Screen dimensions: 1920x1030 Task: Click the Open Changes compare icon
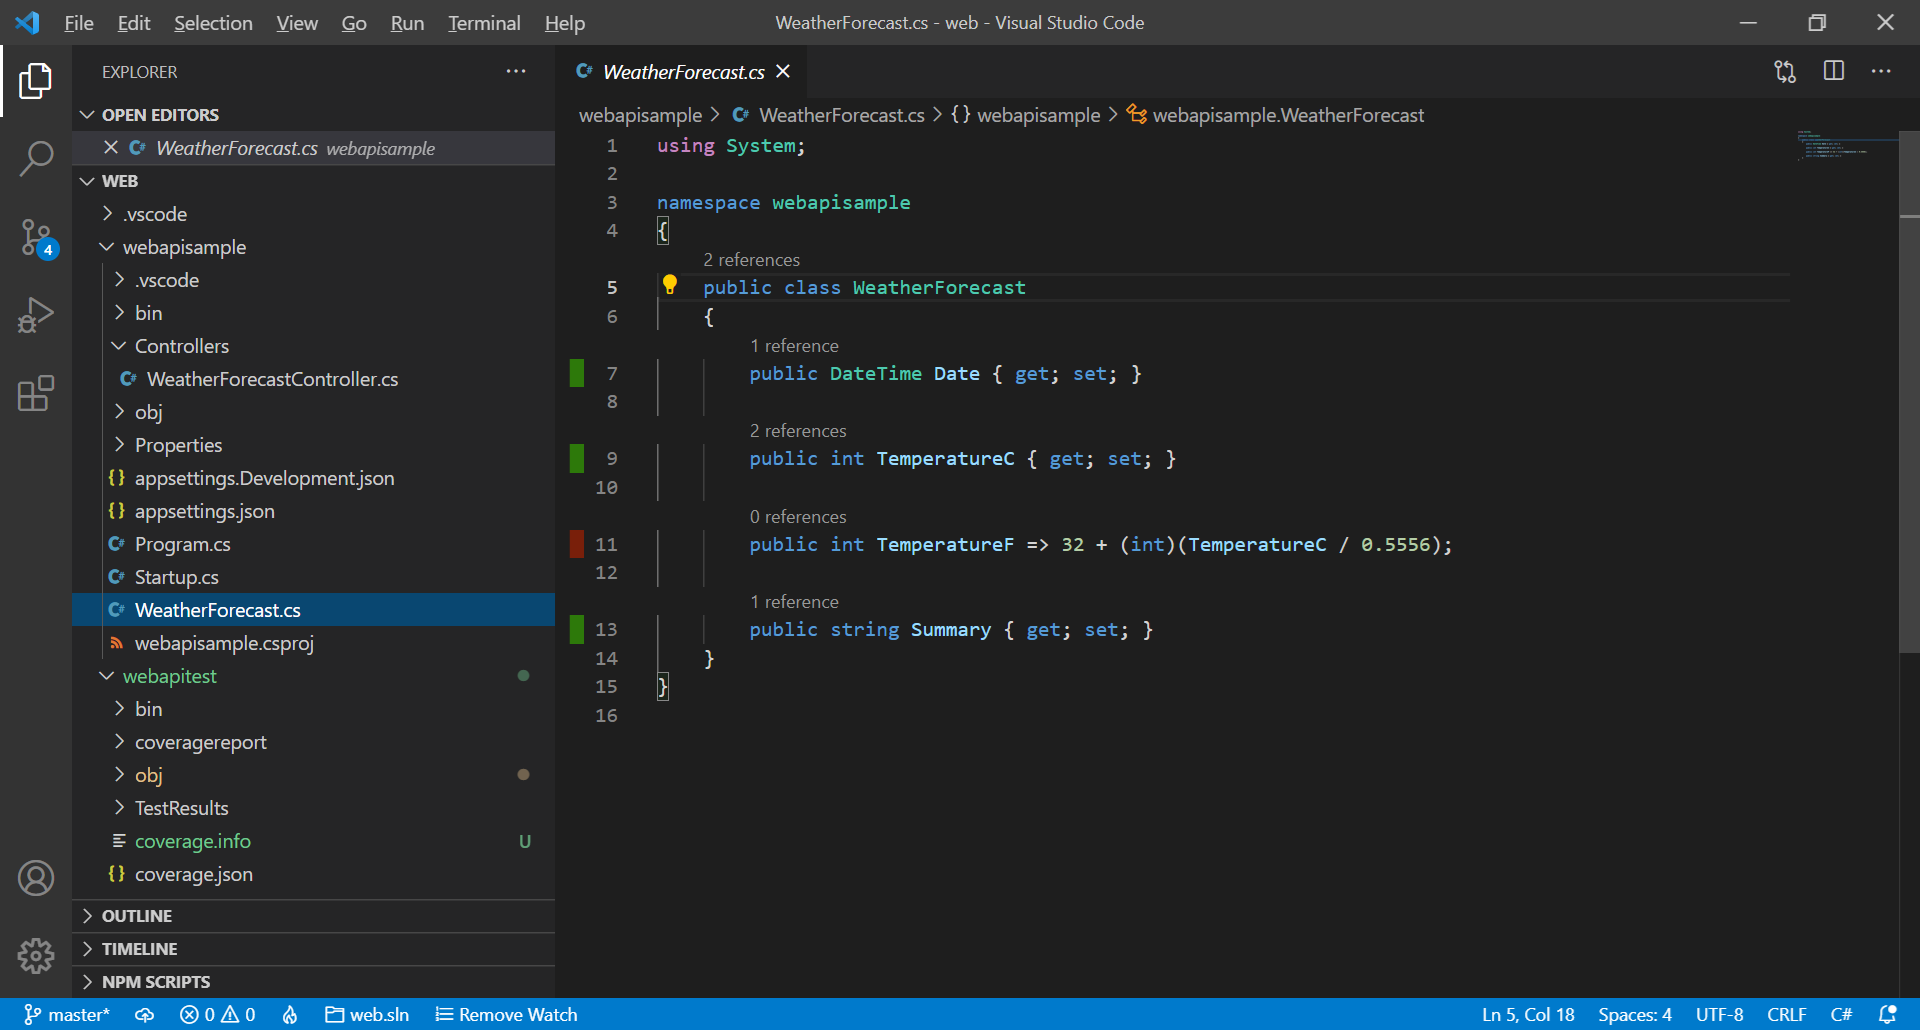tap(1785, 72)
